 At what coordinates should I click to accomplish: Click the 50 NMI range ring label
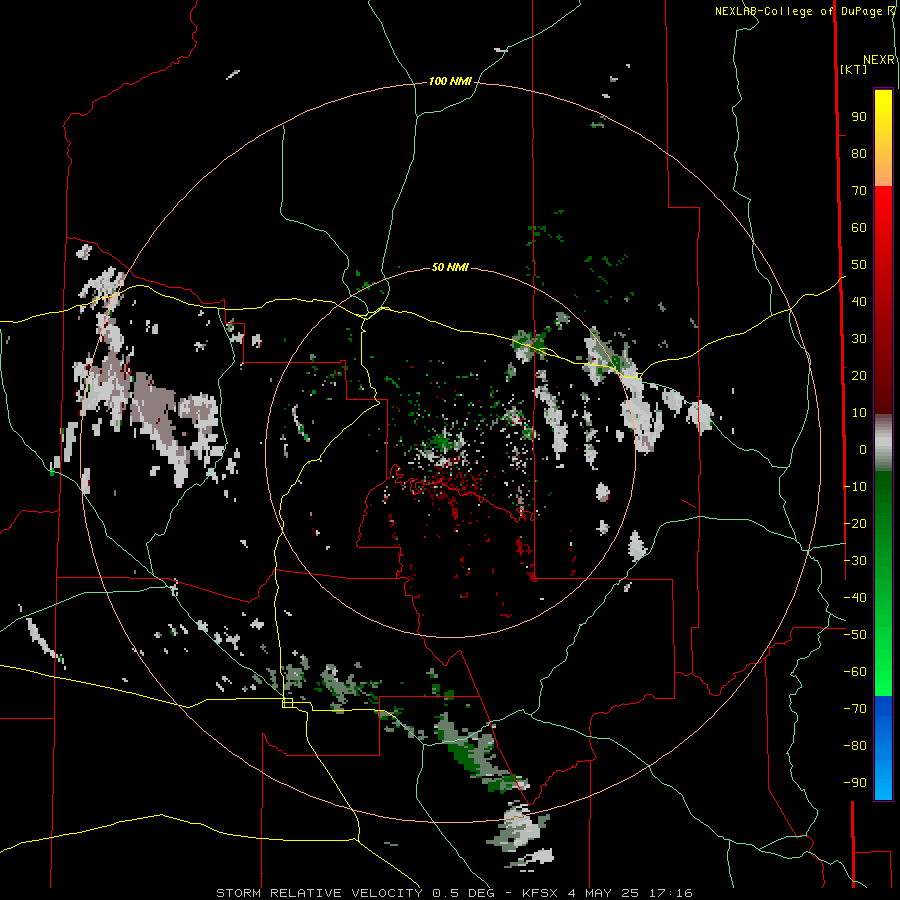[x=450, y=267]
